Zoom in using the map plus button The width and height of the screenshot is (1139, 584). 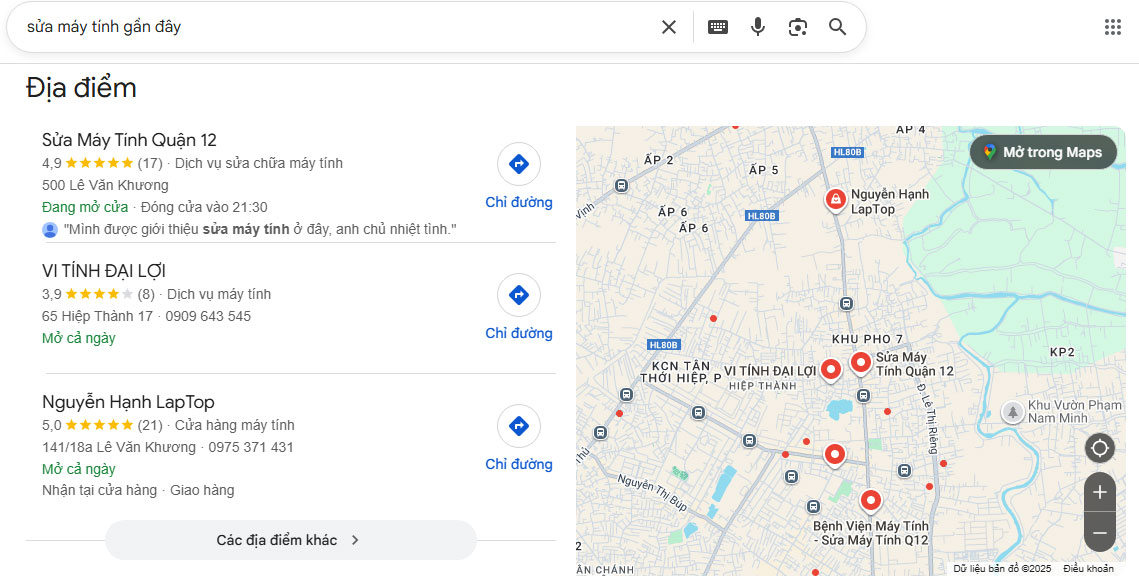pos(1099,492)
